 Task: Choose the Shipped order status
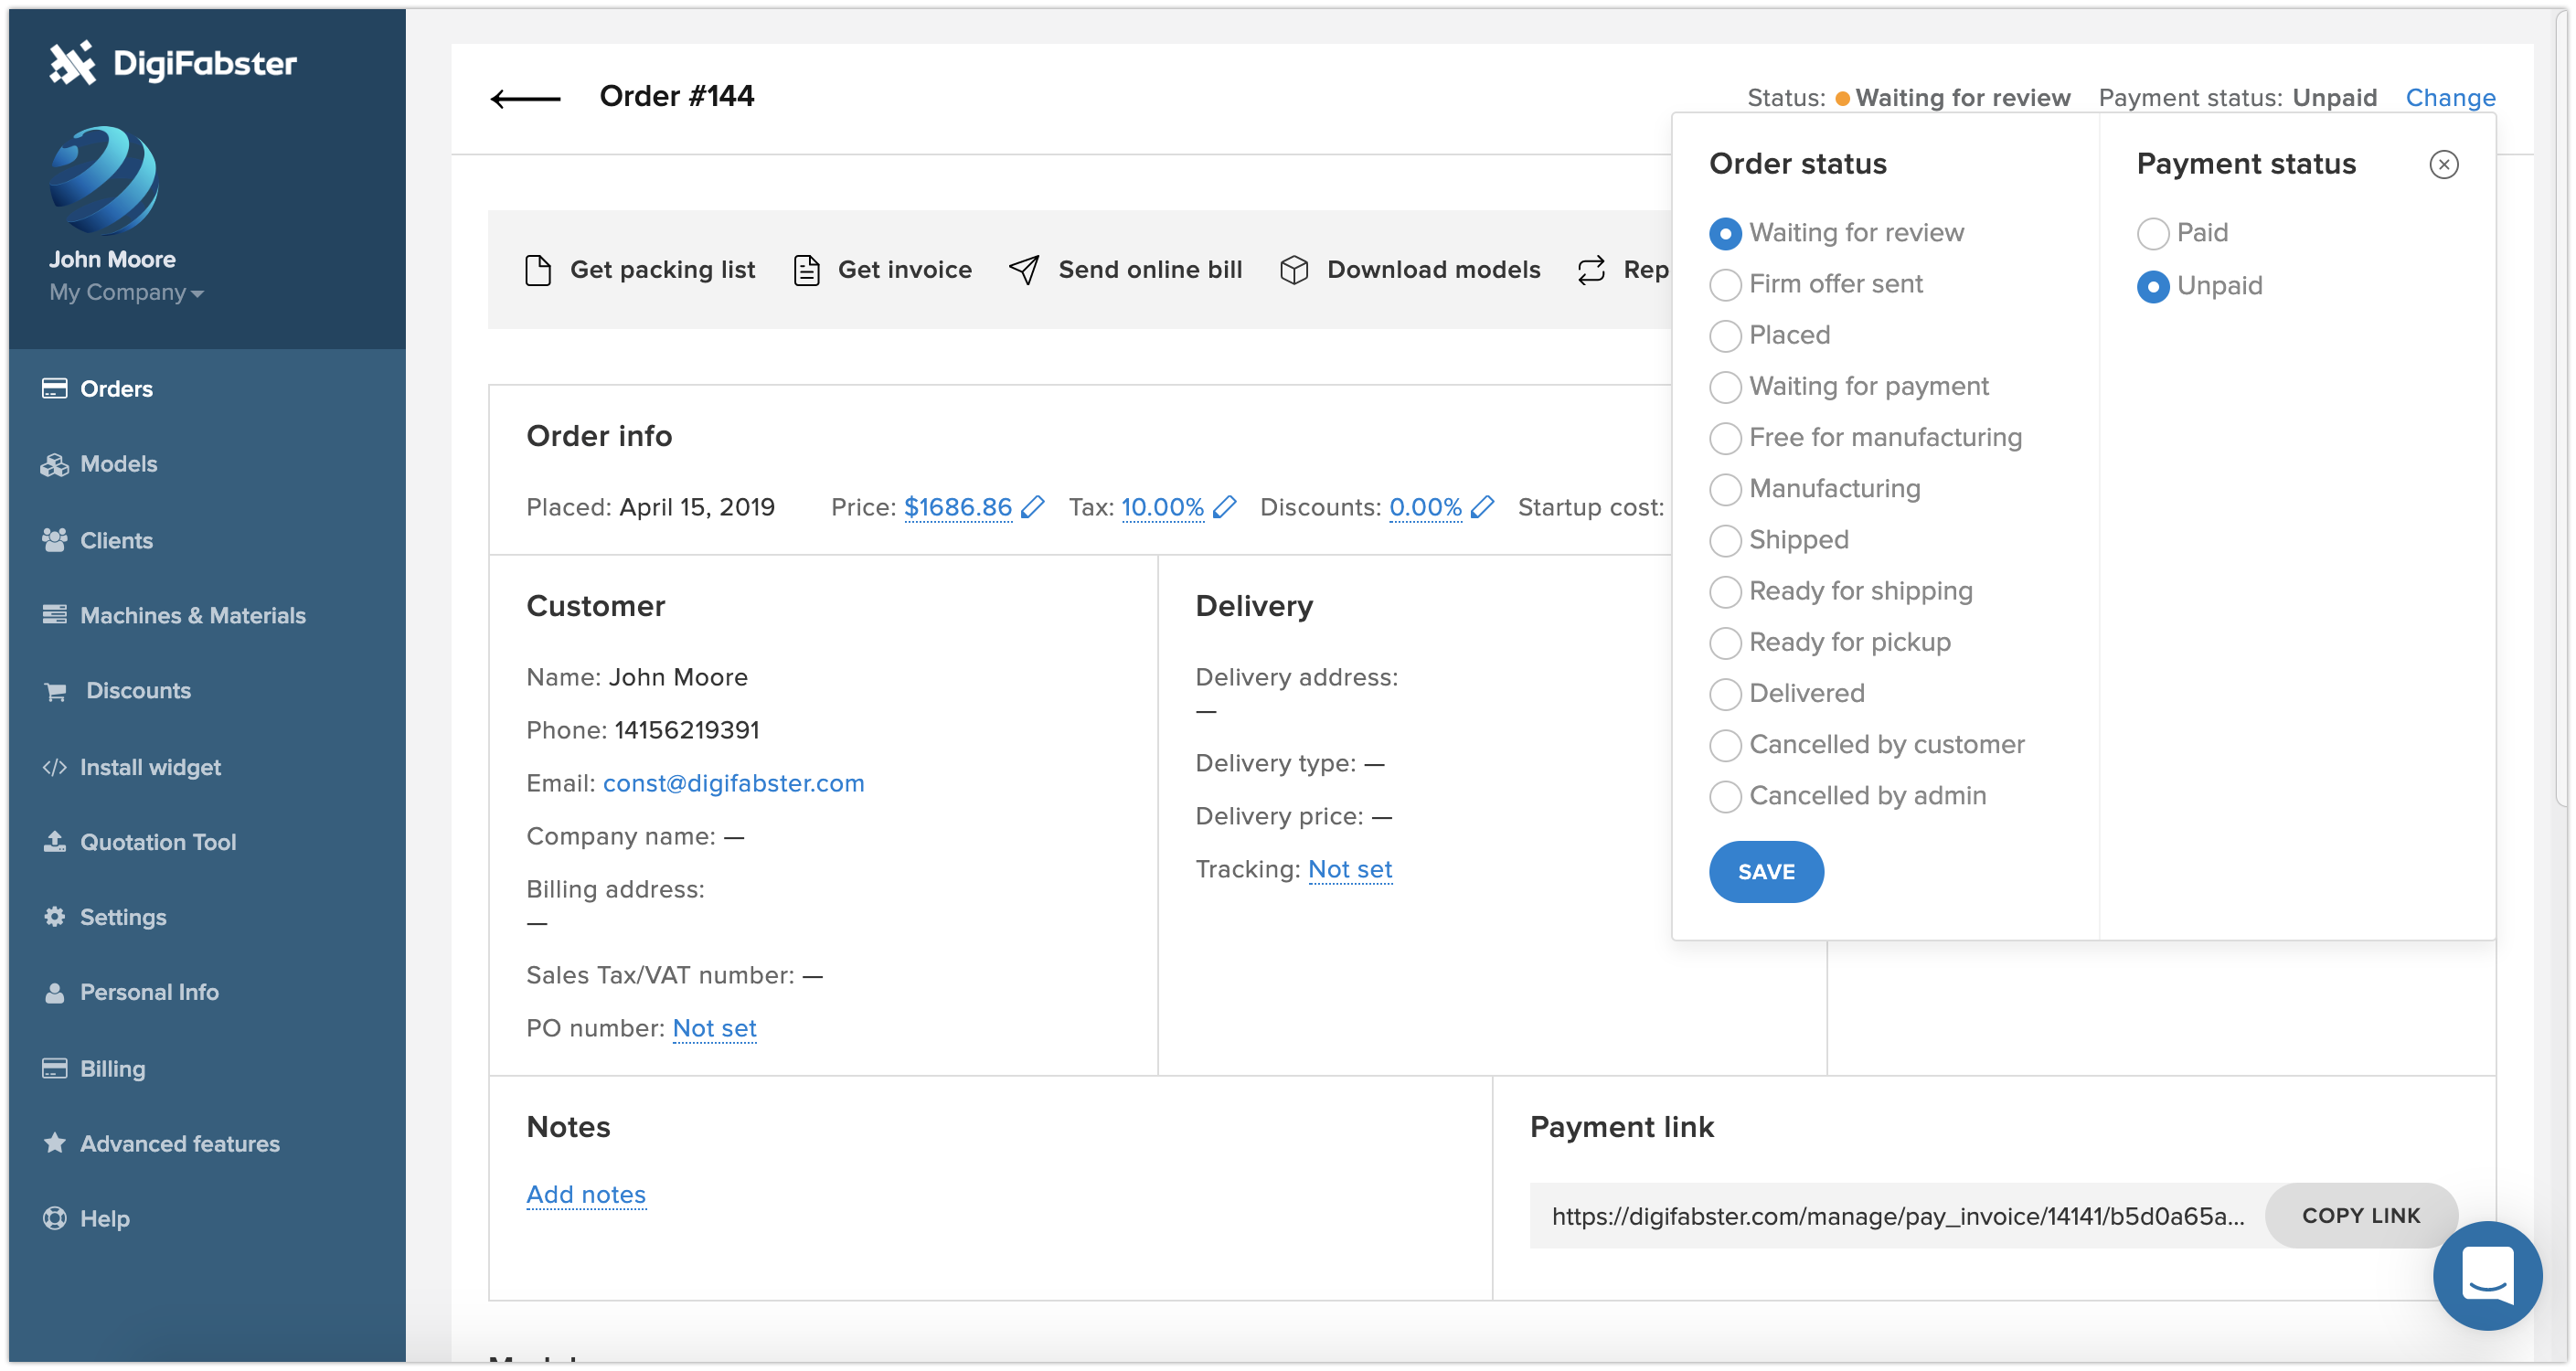coord(1725,540)
